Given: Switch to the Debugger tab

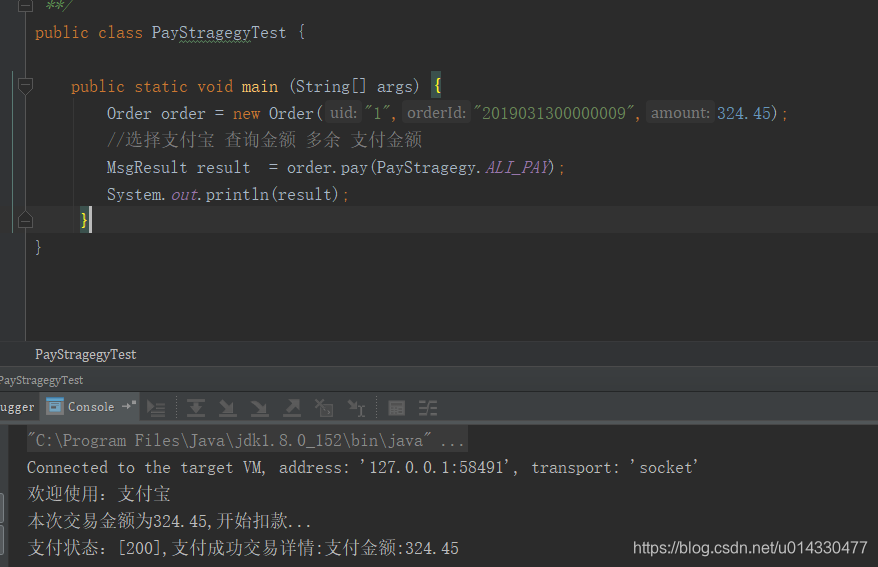Looking at the screenshot, I should 17,407.
